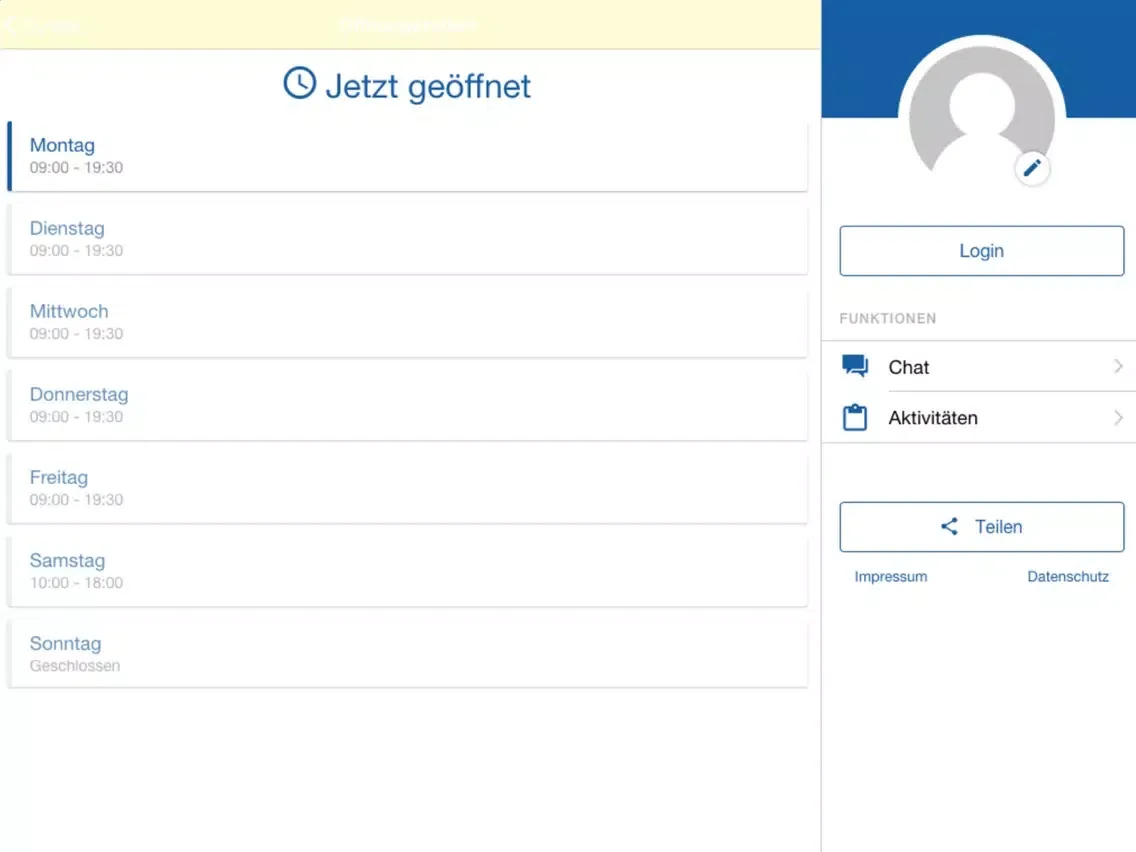This screenshot has height=852, width=1136.
Task: Click the clock icon beside Jetzt geöffnet
Action: click(x=300, y=84)
